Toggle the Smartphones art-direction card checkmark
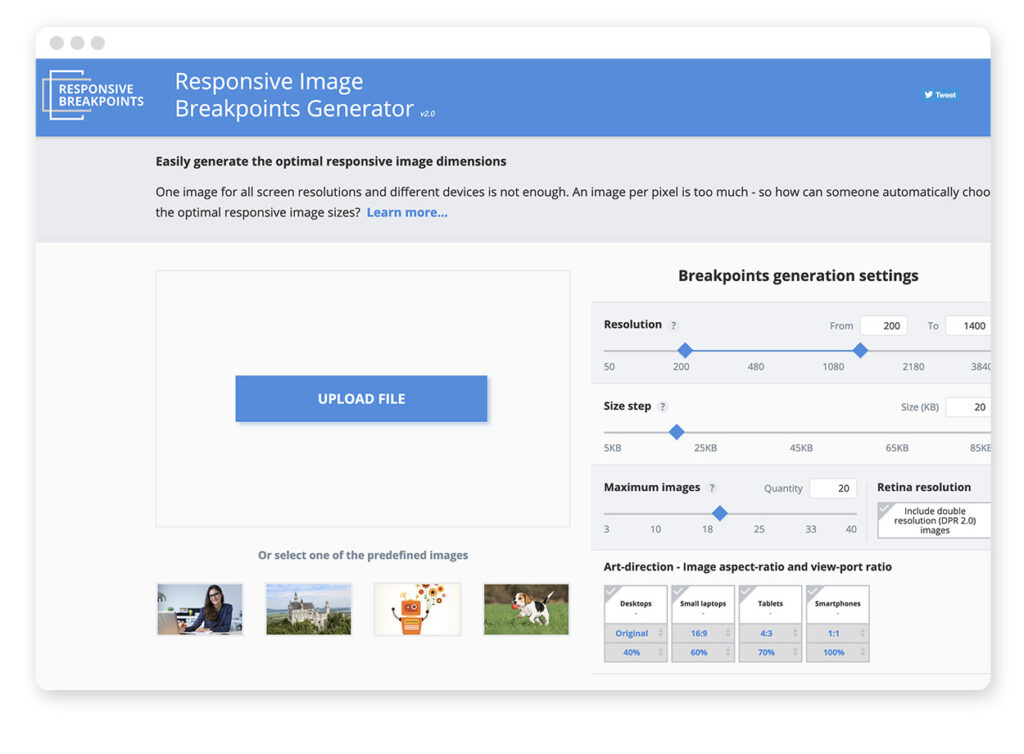Image resolution: width=1024 pixels, height=754 pixels. tap(813, 592)
